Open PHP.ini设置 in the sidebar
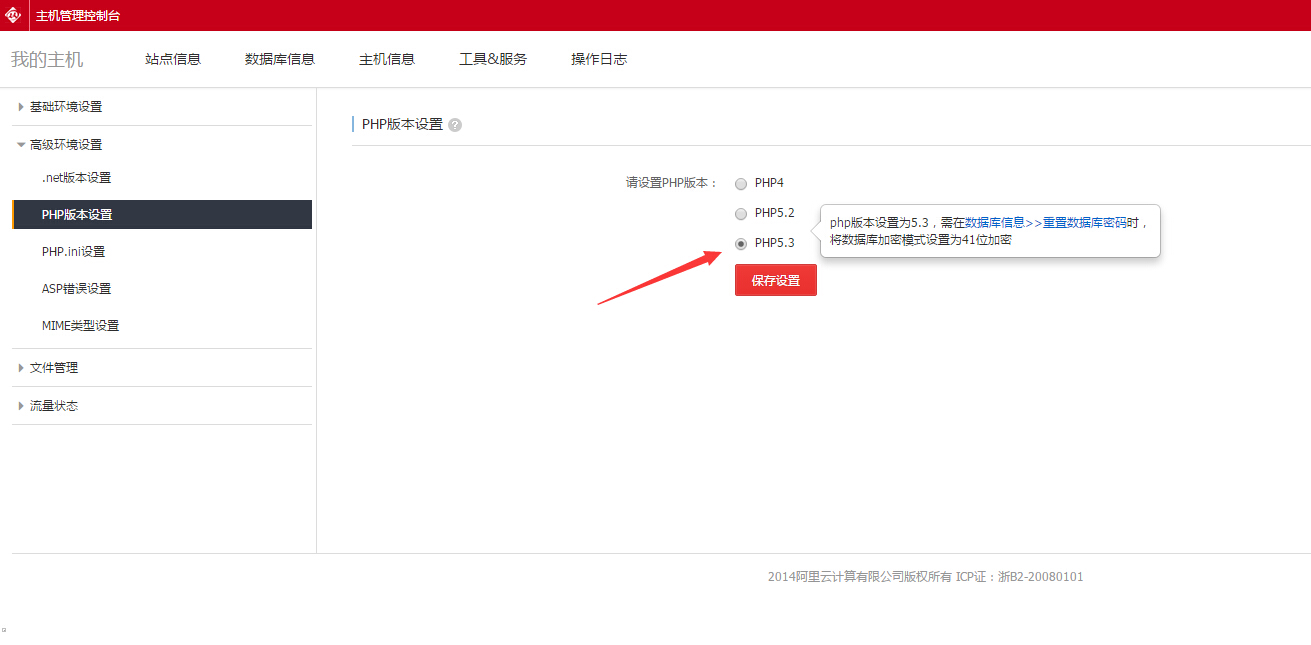 point(73,252)
